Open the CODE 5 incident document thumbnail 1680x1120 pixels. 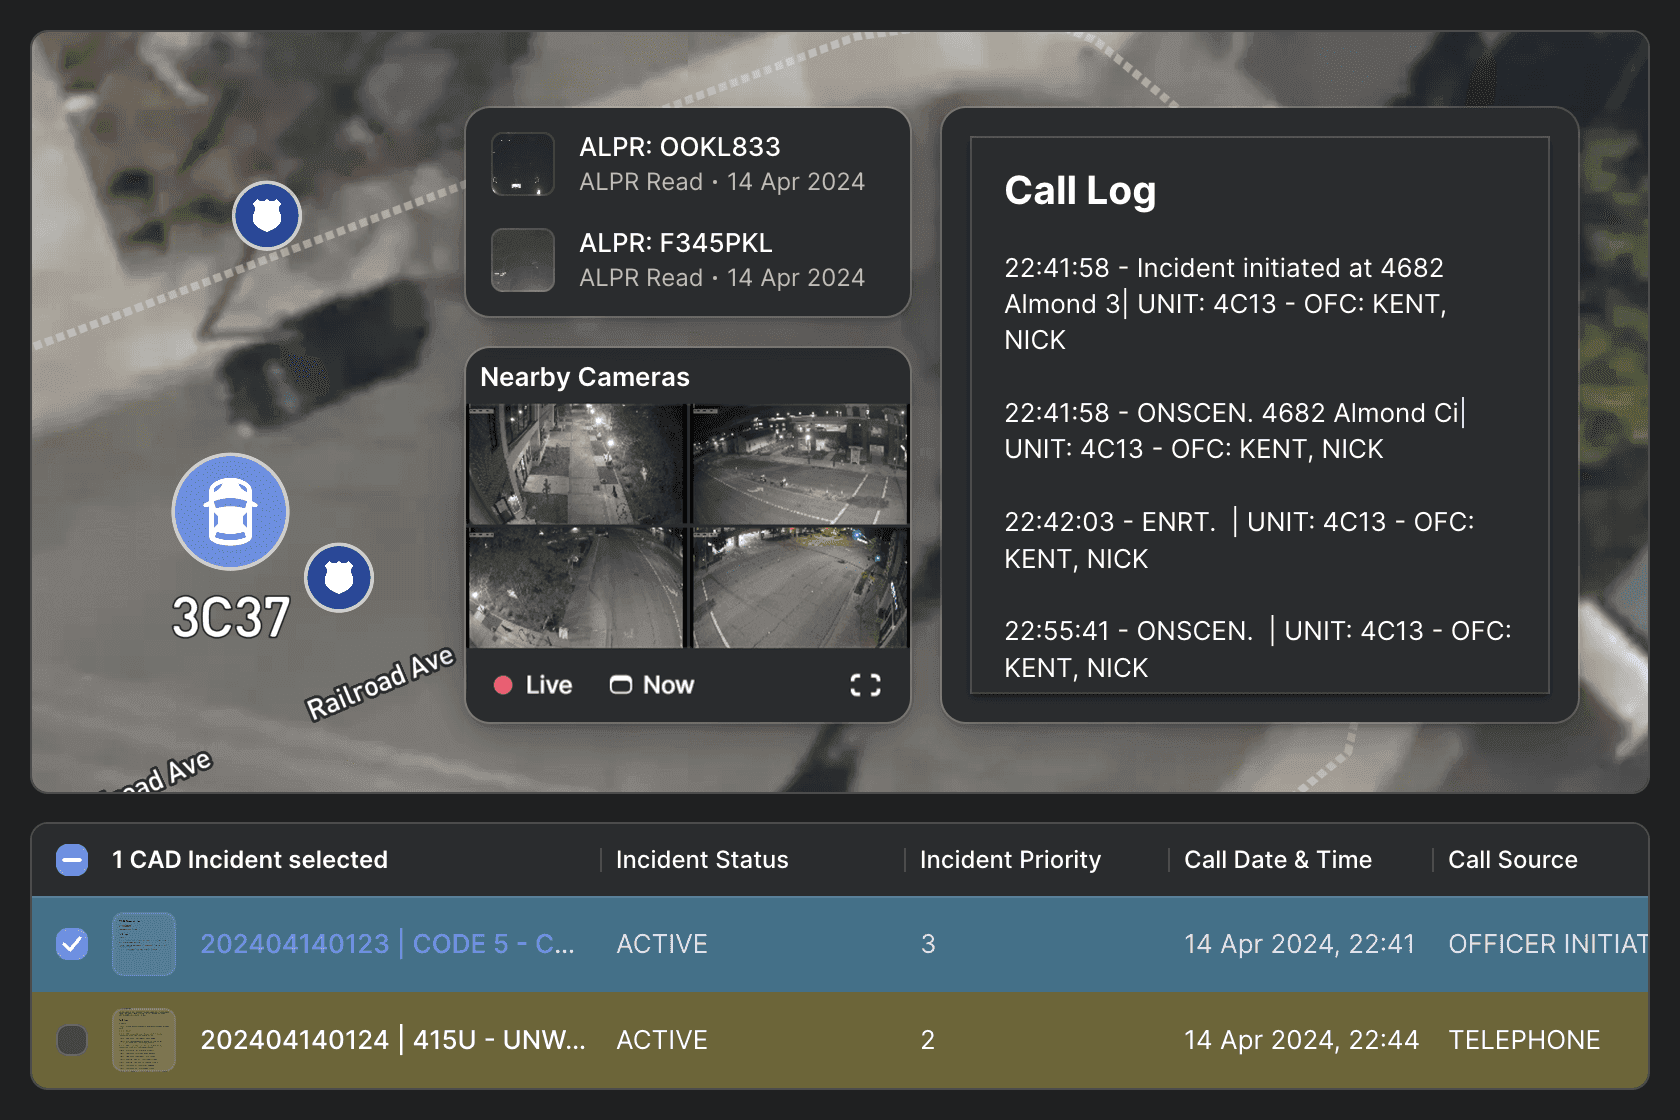point(144,944)
